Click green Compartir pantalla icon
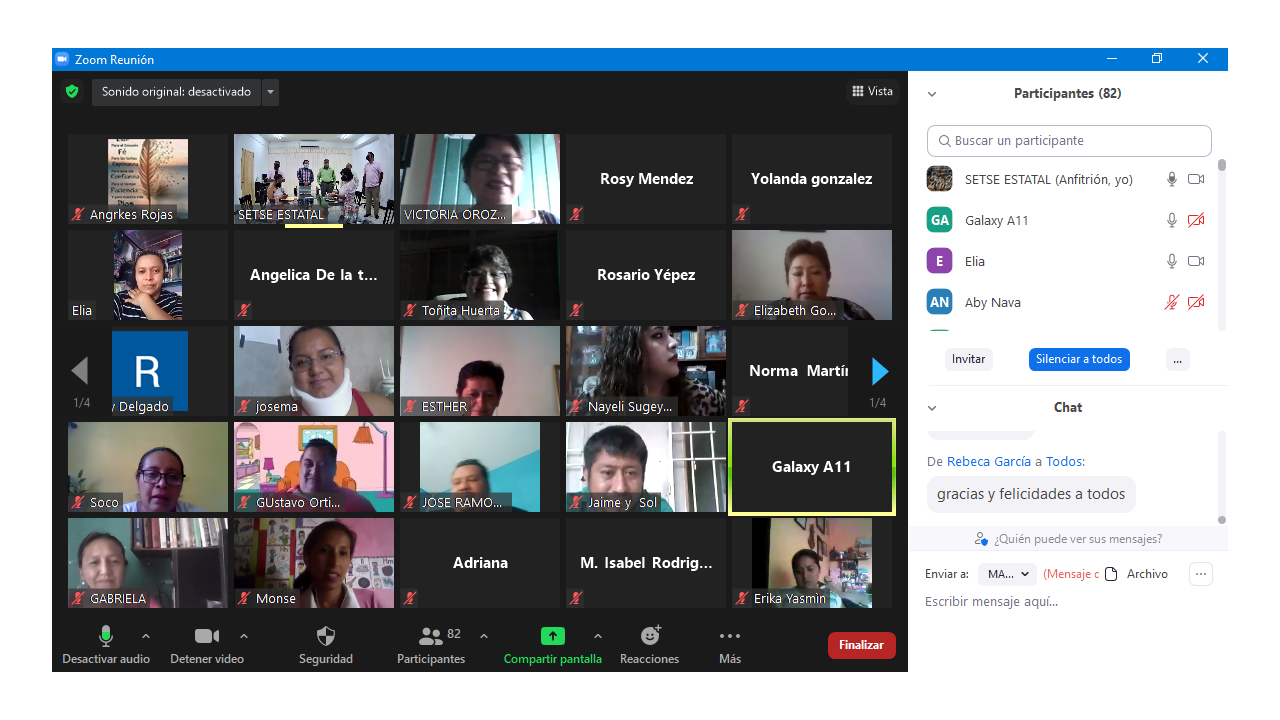This screenshot has width=1280, height=720. click(553, 636)
